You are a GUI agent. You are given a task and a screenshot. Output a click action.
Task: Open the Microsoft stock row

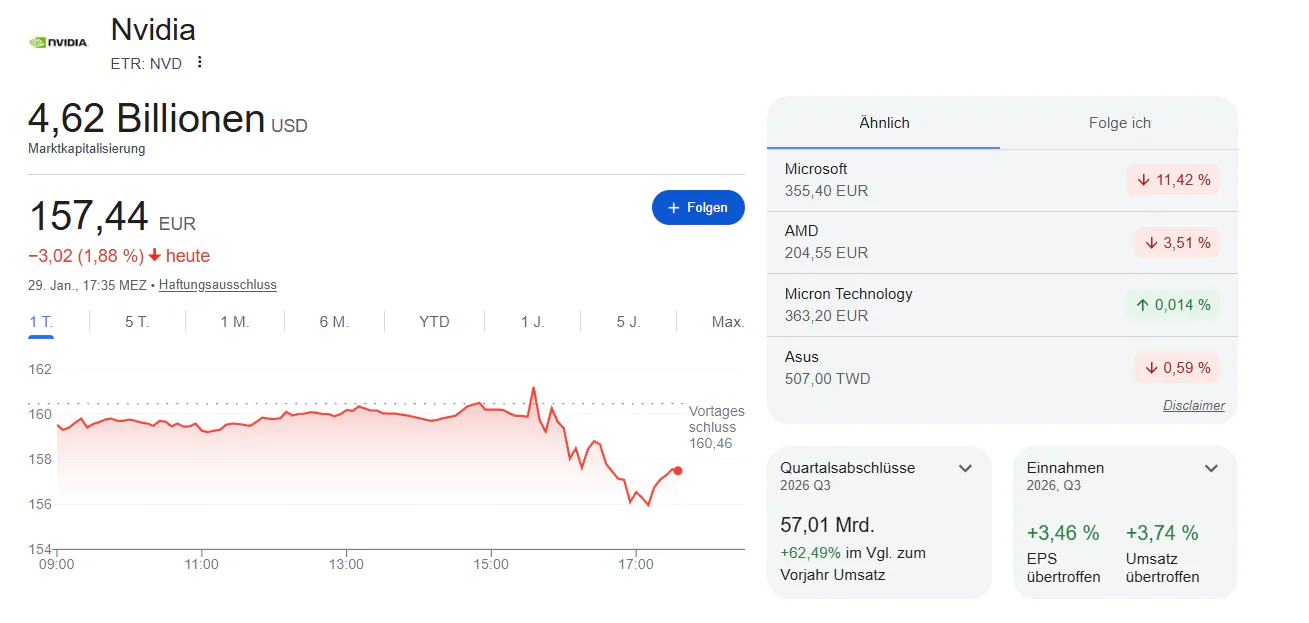tap(900, 180)
